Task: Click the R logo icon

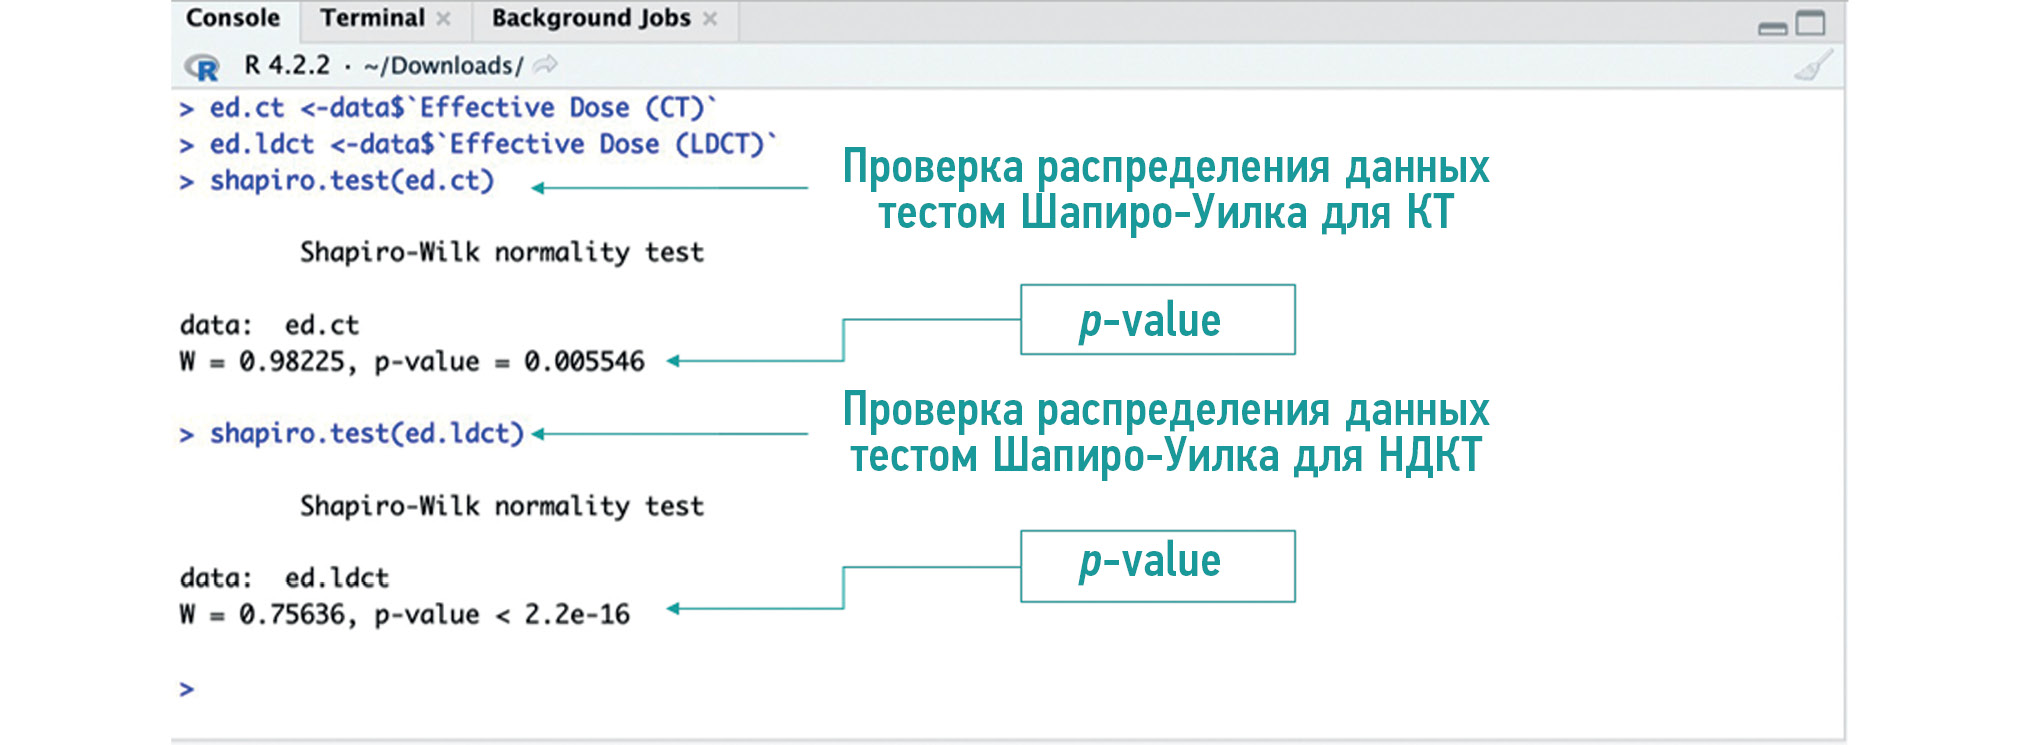Action: [x=202, y=67]
